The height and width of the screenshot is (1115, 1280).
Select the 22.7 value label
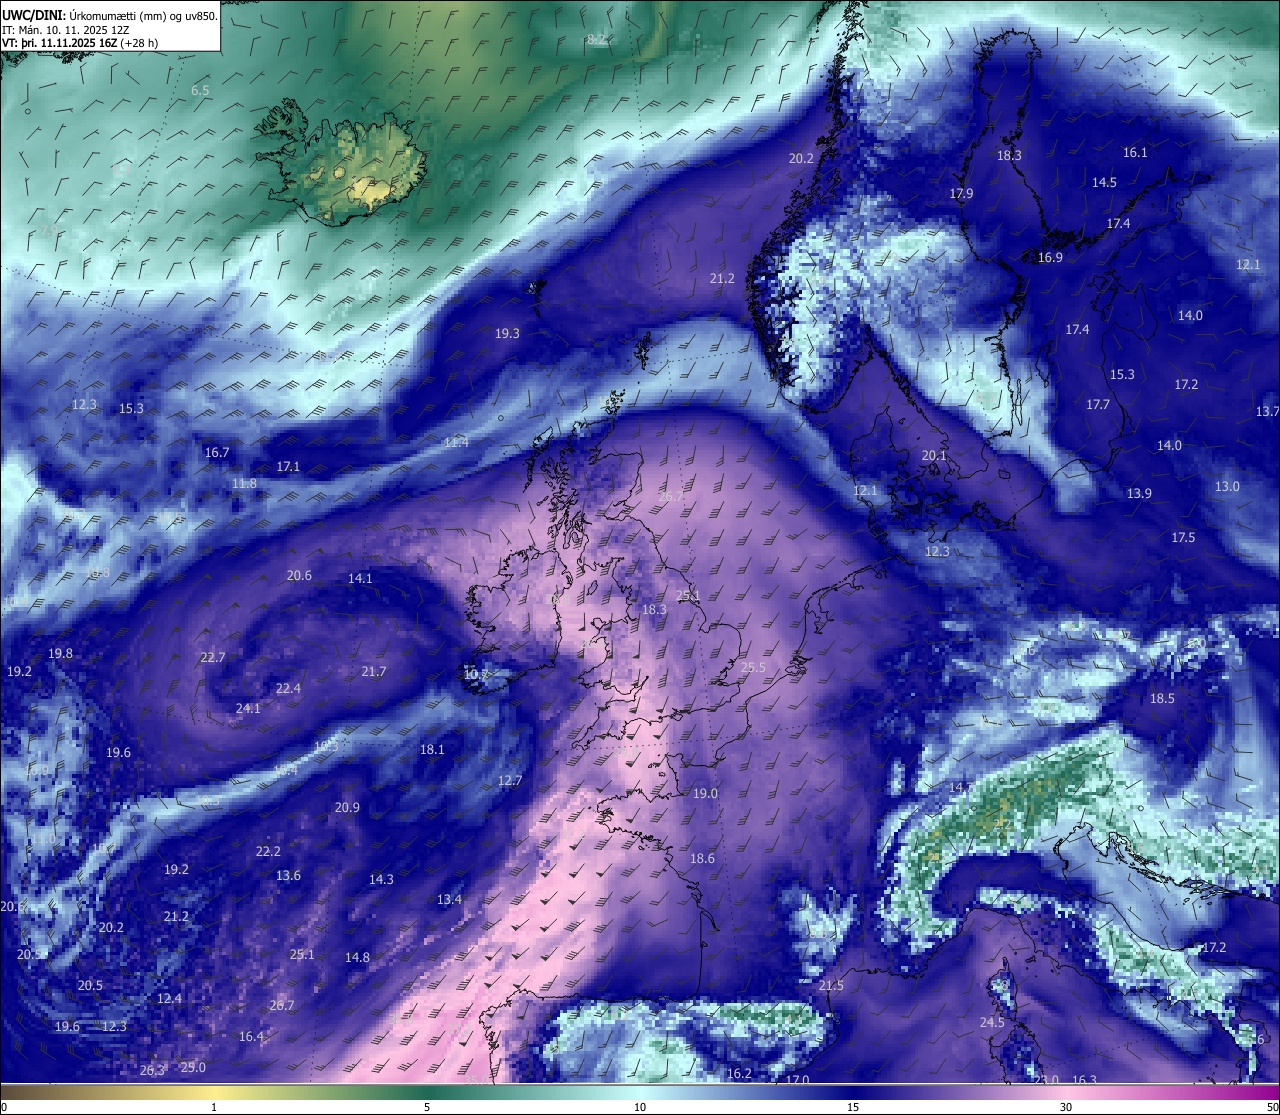(x=212, y=658)
